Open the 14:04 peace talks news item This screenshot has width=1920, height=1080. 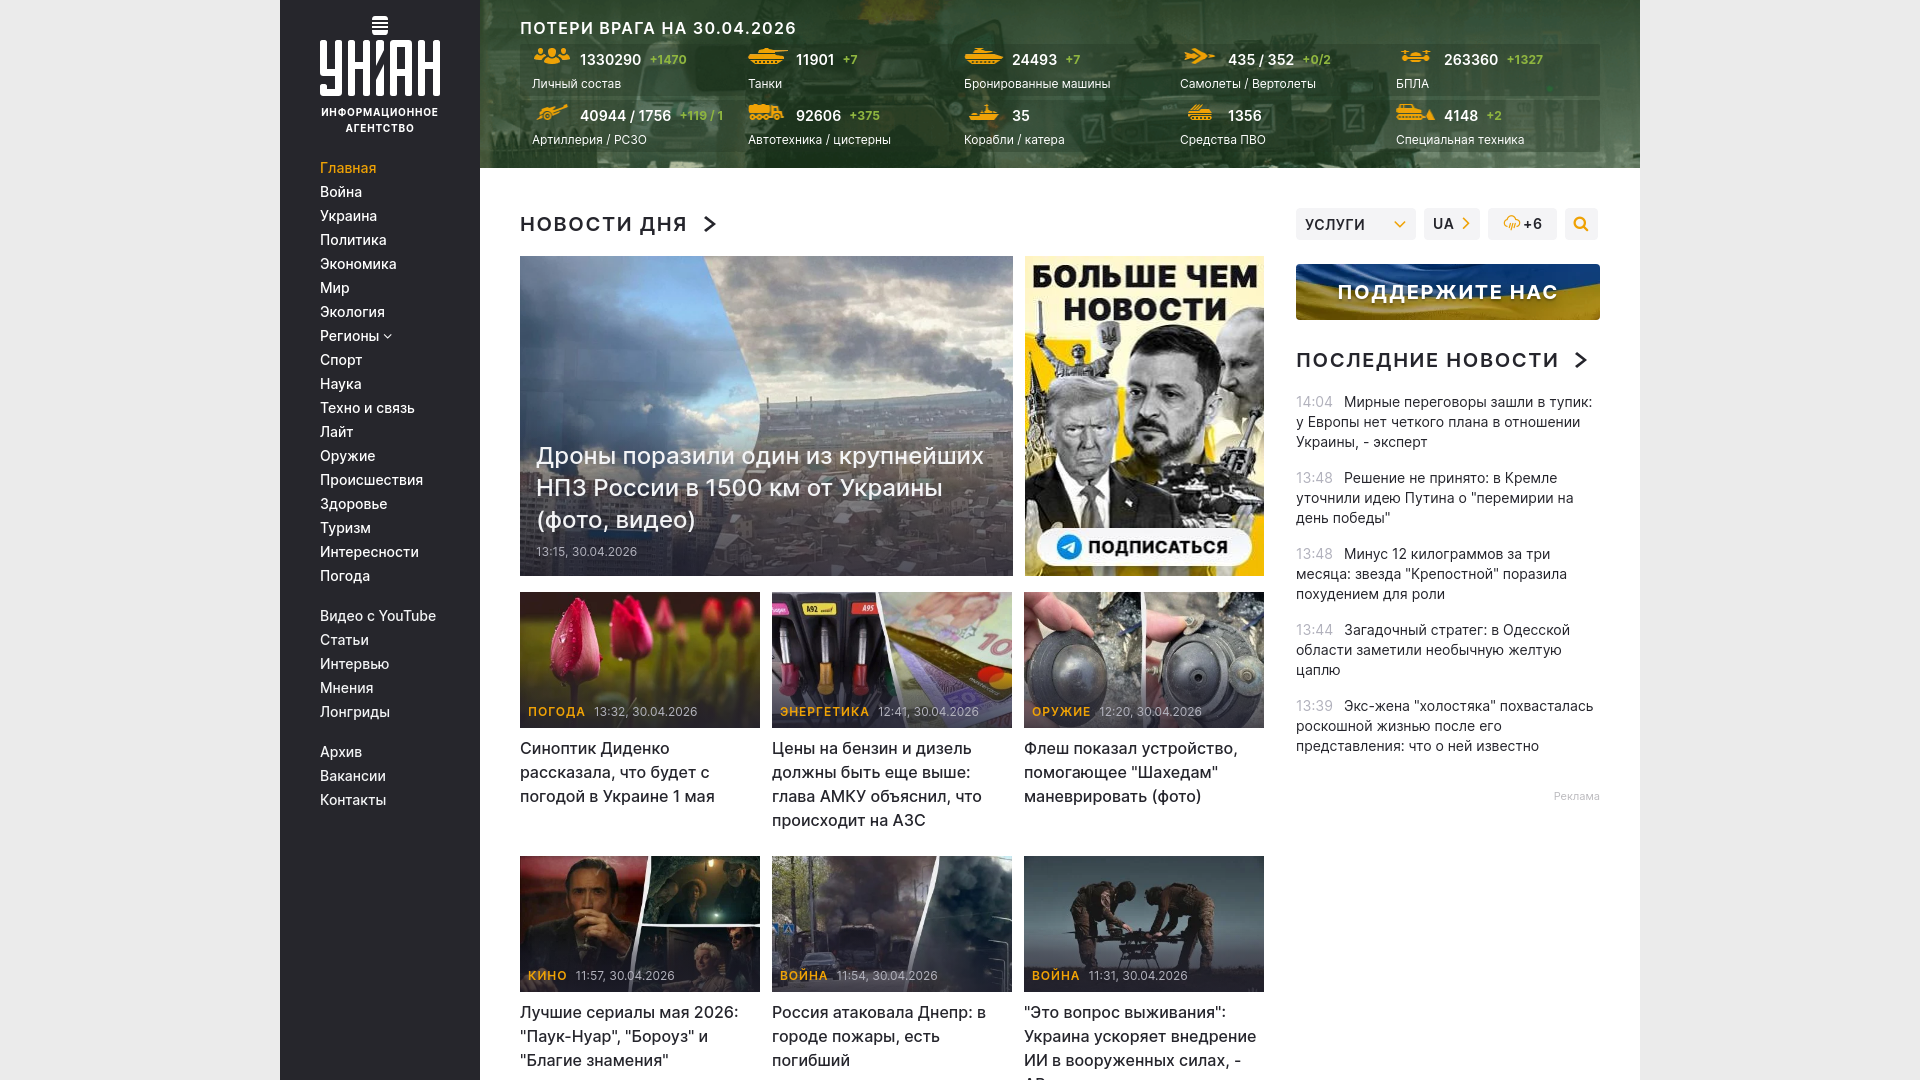pyautogui.click(x=1445, y=422)
